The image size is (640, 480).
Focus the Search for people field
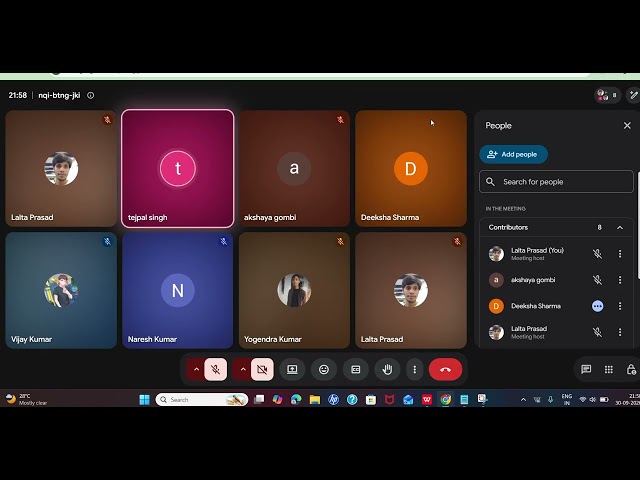click(556, 182)
